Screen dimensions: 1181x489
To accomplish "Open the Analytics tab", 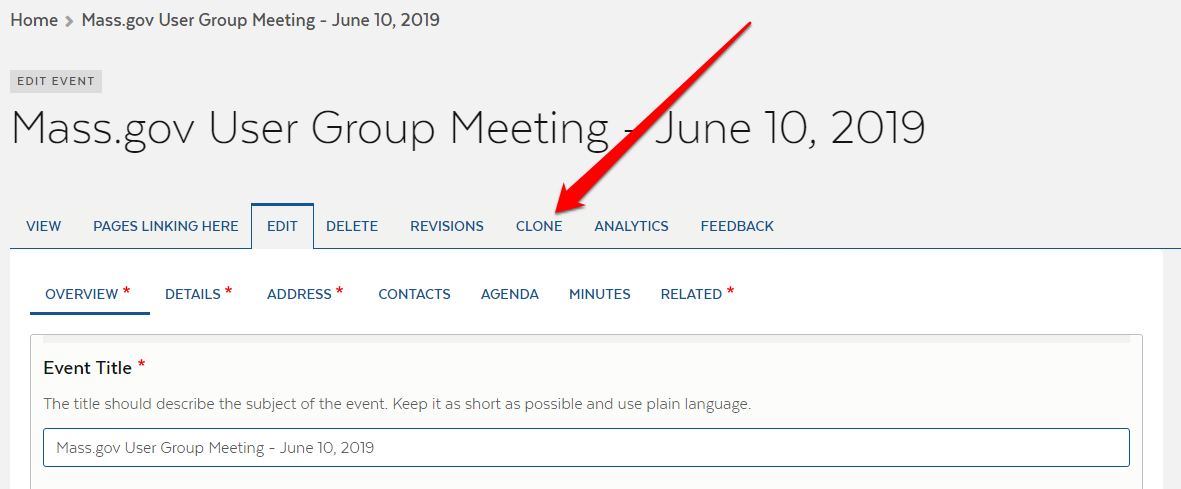I will (631, 226).
